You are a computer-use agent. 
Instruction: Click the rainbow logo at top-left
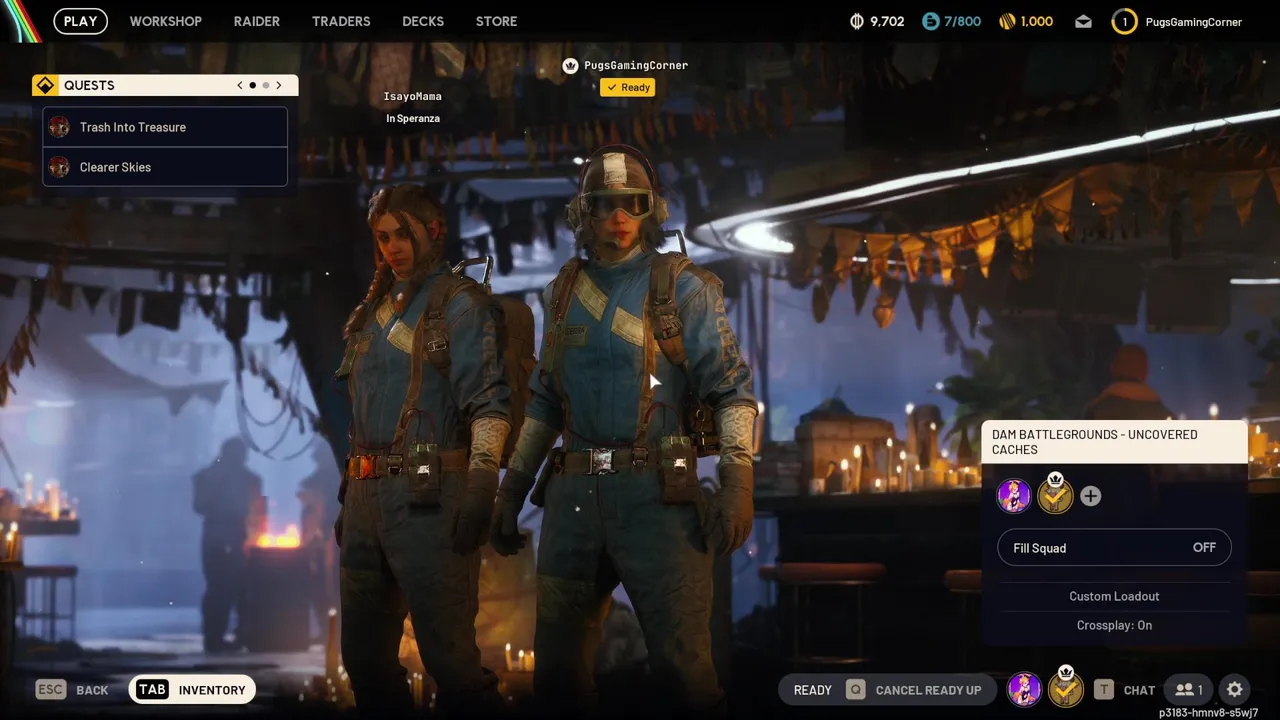point(20,21)
